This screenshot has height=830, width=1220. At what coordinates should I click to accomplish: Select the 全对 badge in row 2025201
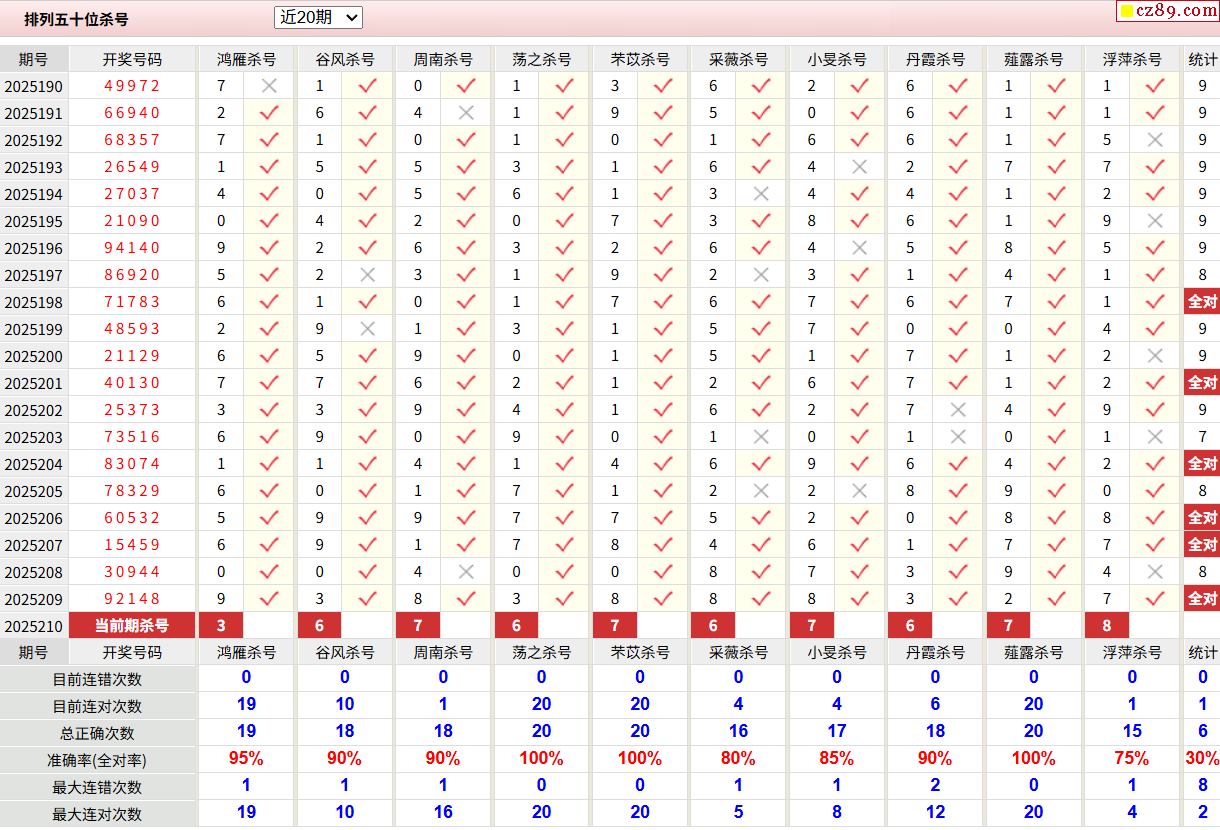1202,383
